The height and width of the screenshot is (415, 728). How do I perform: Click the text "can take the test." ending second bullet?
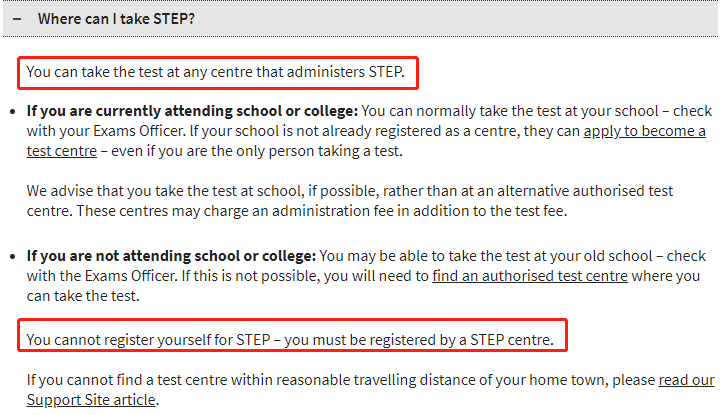(83, 296)
